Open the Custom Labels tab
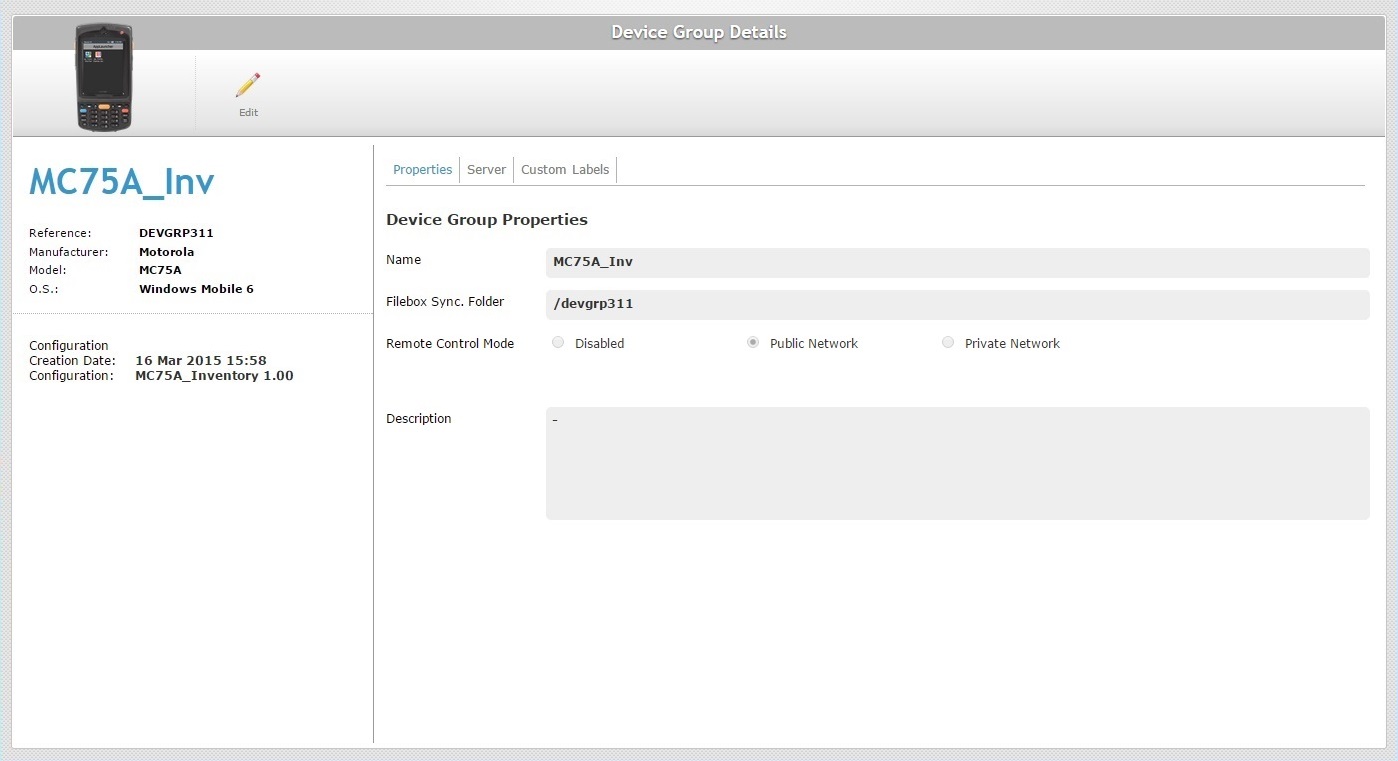This screenshot has width=1398, height=761. pyautogui.click(x=565, y=170)
